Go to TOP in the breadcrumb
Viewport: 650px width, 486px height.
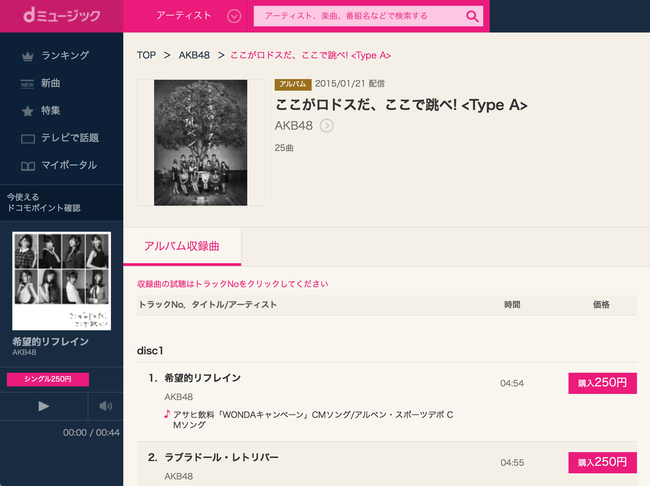tap(146, 55)
